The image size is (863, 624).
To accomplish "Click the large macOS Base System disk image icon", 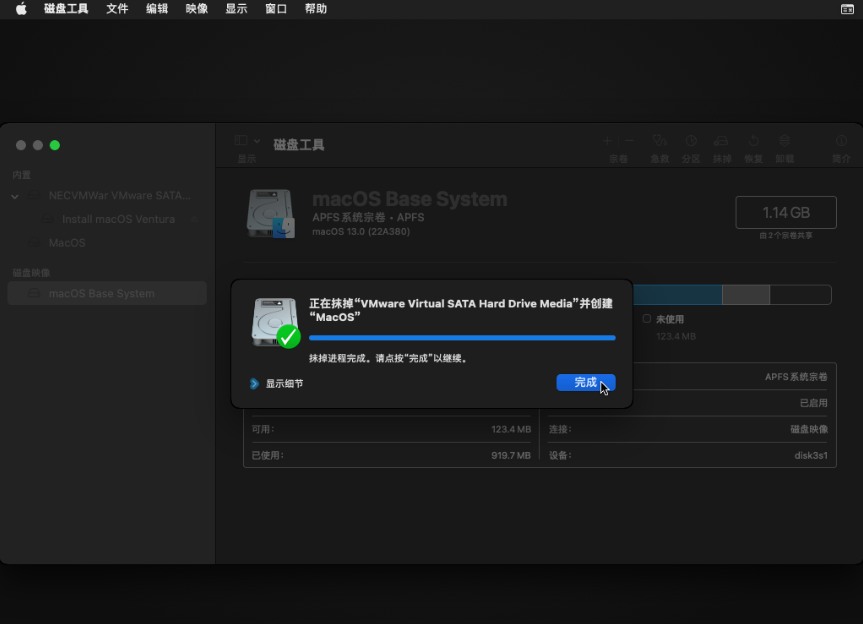I will click(x=271, y=214).
